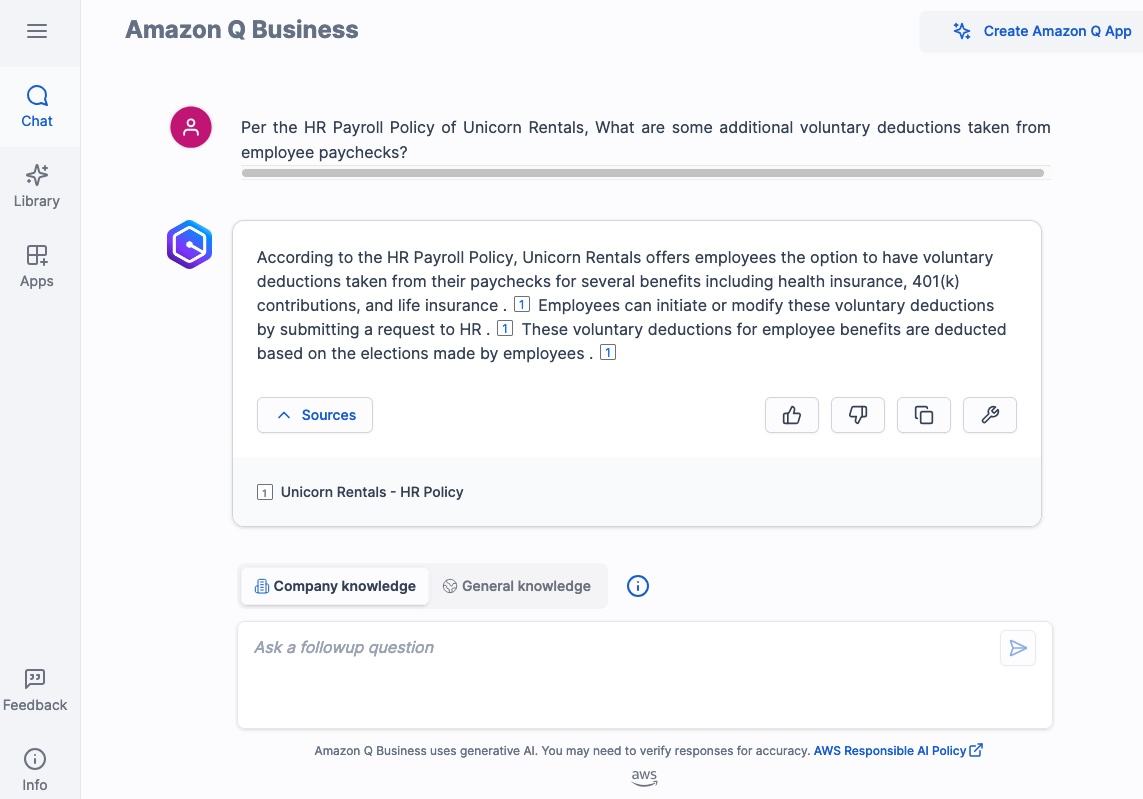The image size is (1143, 799).
Task: Collapse the Sources section
Action: (314, 414)
